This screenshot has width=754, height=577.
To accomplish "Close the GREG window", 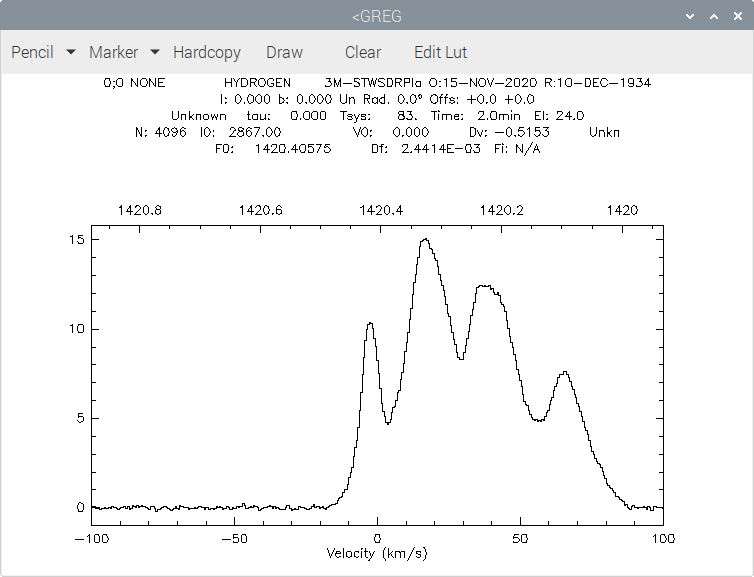I will (738, 16).
